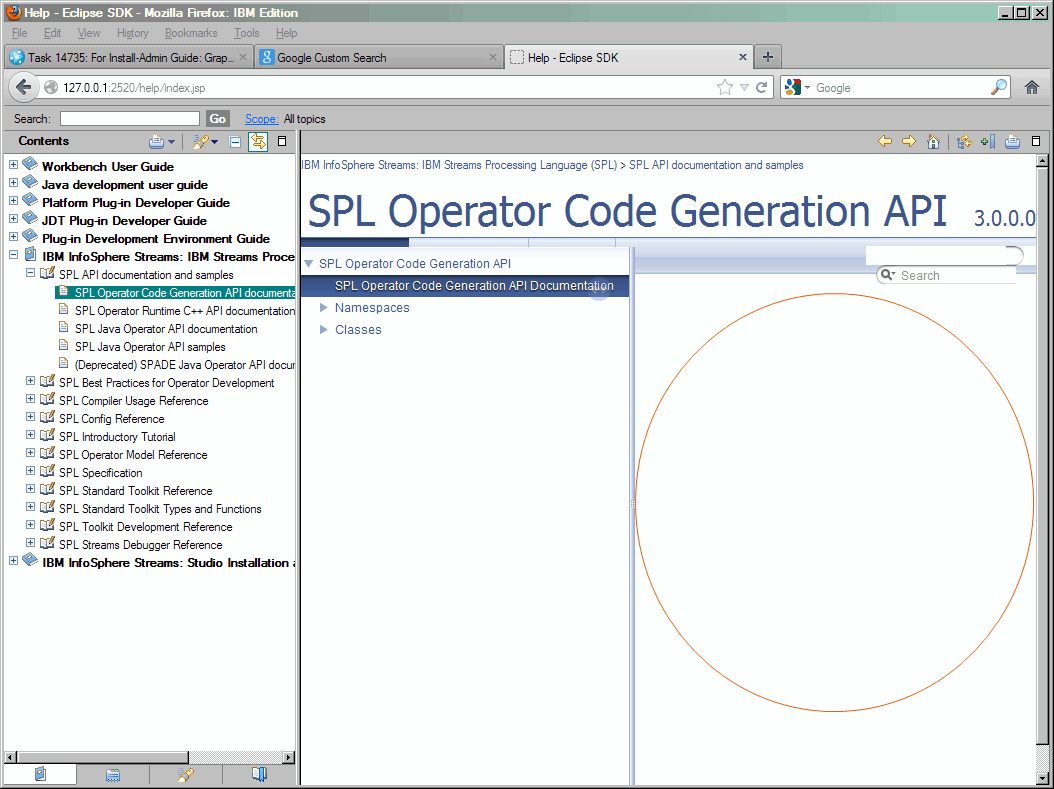Open the Edit menu
This screenshot has height=789, width=1054.
52,33
